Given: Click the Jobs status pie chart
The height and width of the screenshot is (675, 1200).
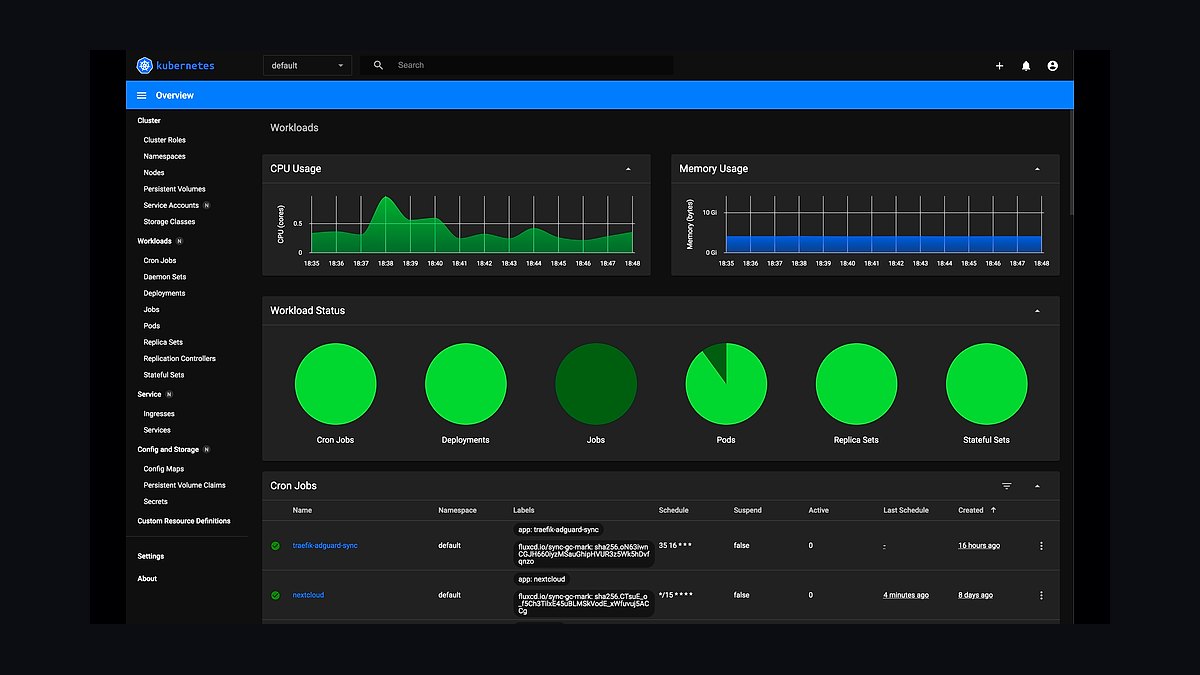Looking at the screenshot, I should 596,385.
